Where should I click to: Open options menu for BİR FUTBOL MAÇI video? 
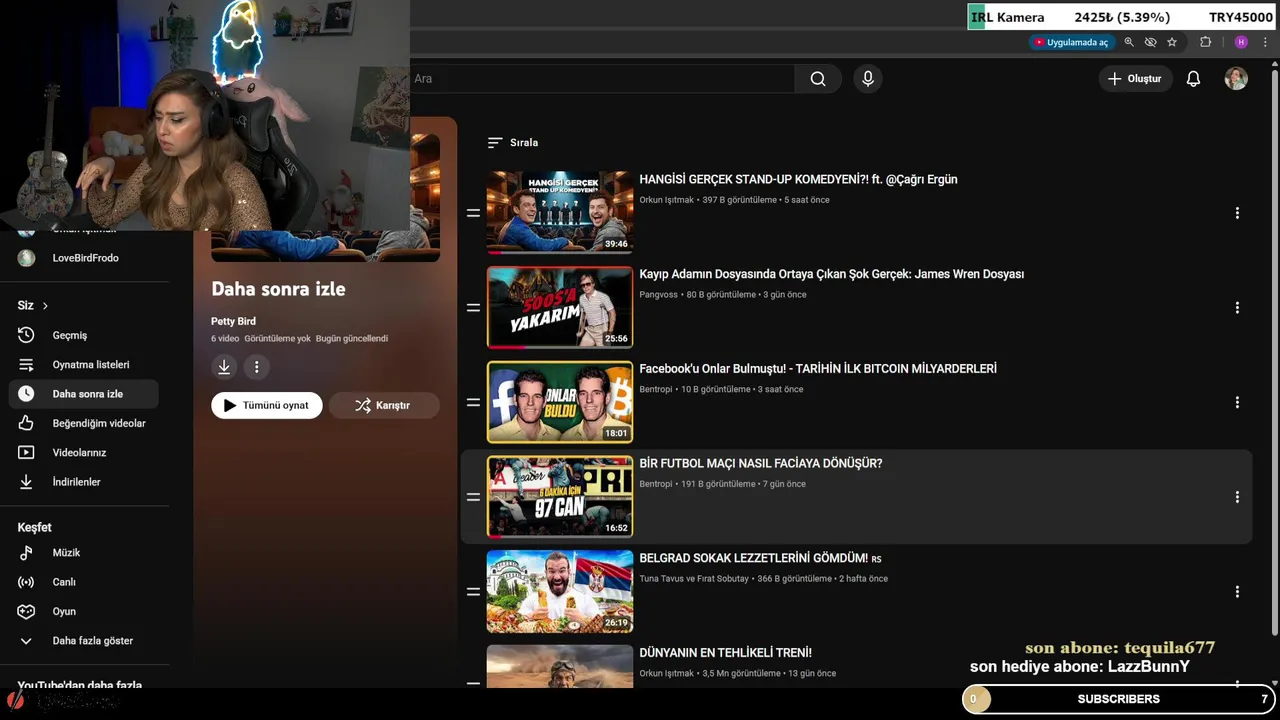point(1237,497)
